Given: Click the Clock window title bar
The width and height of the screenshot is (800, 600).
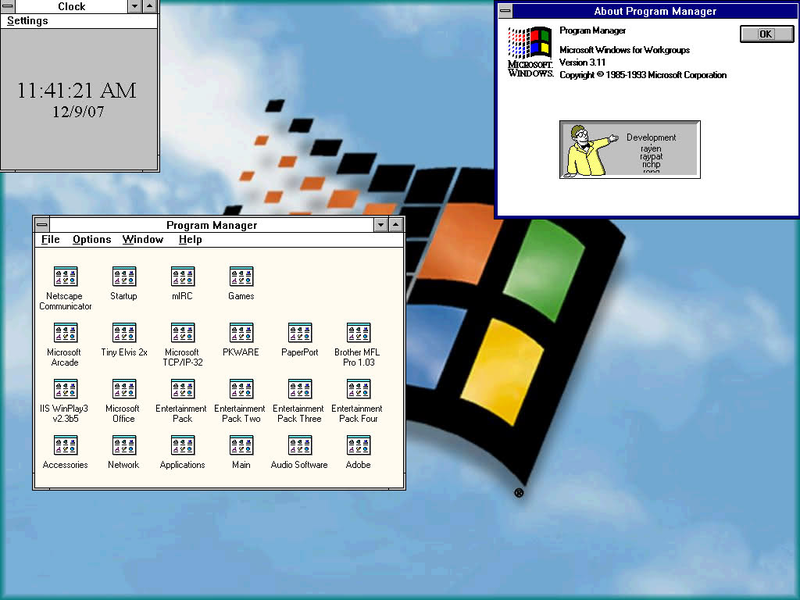Looking at the screenshot, I should tap(71, 6).
